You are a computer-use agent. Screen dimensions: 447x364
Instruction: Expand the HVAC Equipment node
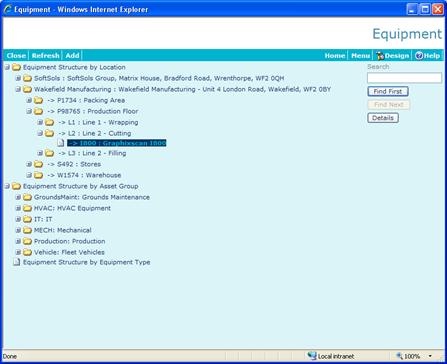[x=18, y=208]
